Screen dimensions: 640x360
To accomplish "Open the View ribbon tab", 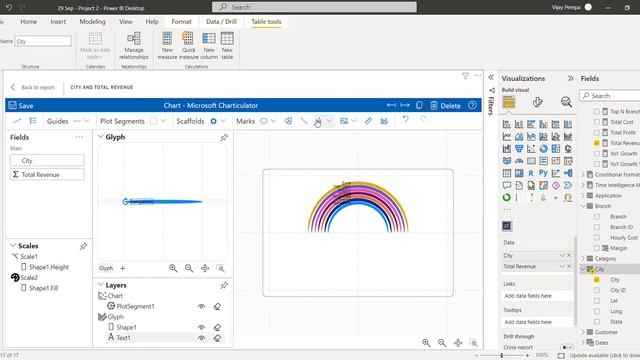I will pos(126,22).
